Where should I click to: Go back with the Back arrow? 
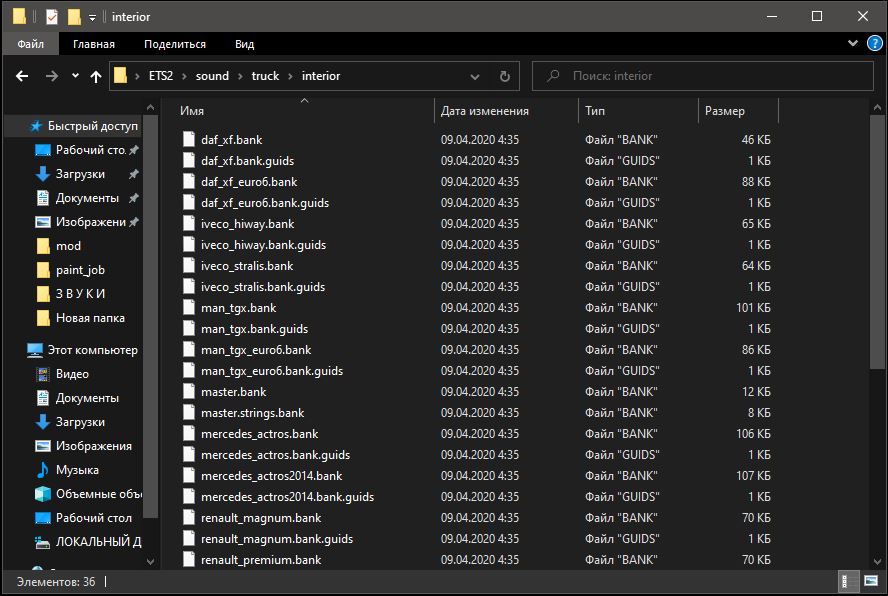click(x=22, y=76)
